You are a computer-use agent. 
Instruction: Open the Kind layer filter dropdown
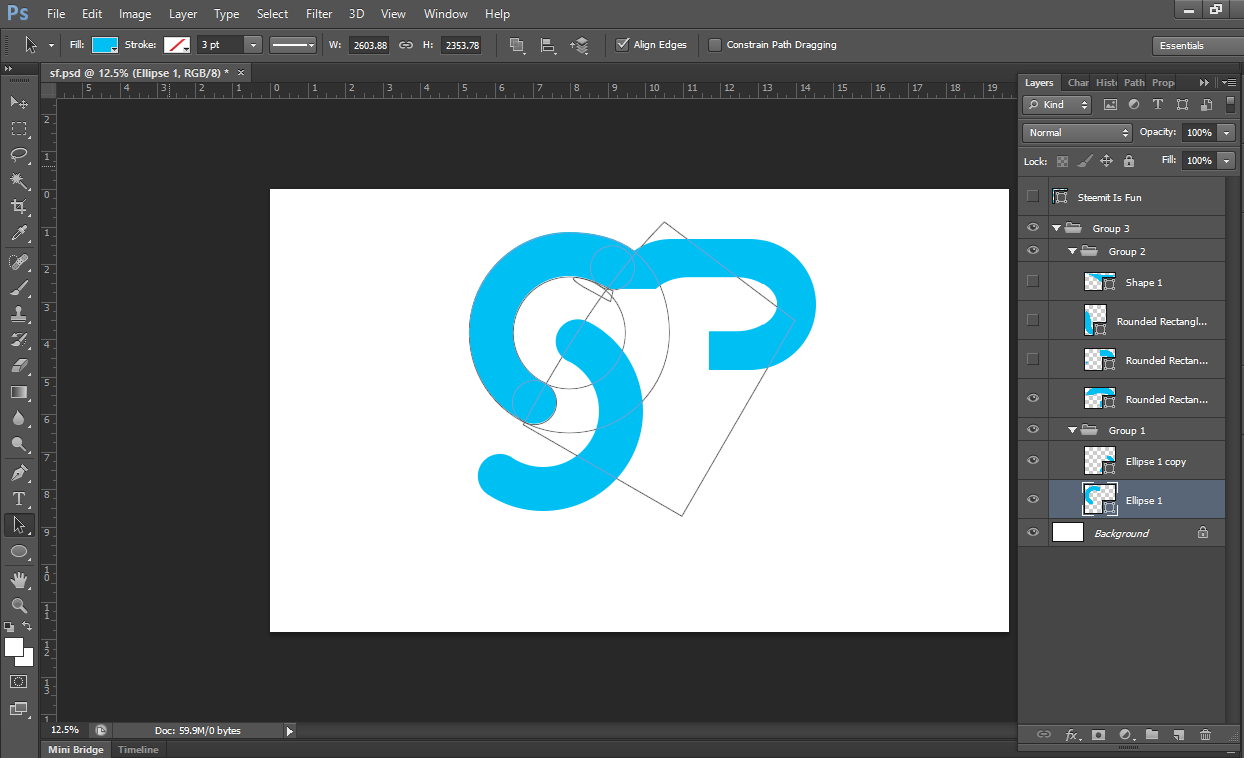click(x=1058, y=104)
